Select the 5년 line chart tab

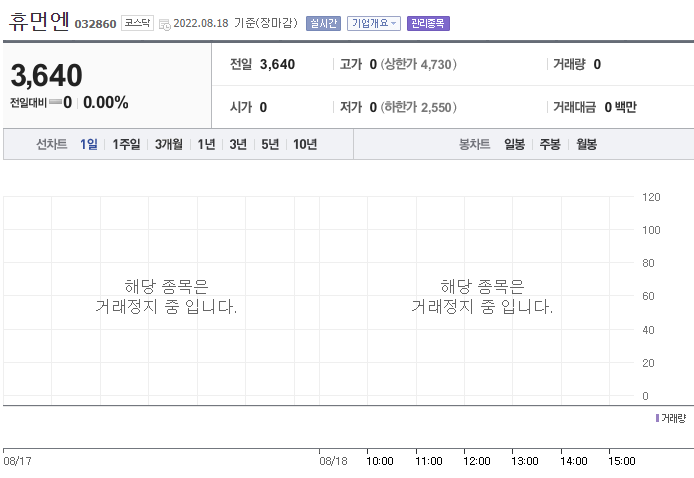click(x=270, y=144)
